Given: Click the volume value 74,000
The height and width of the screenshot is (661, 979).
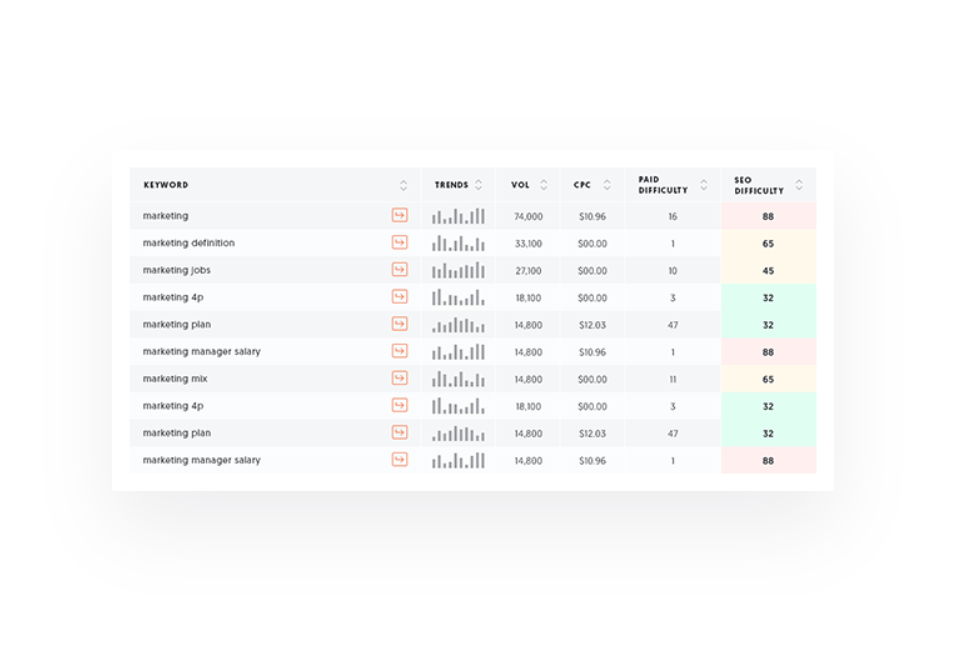Looking at the screenshot, I should [528, 217].
